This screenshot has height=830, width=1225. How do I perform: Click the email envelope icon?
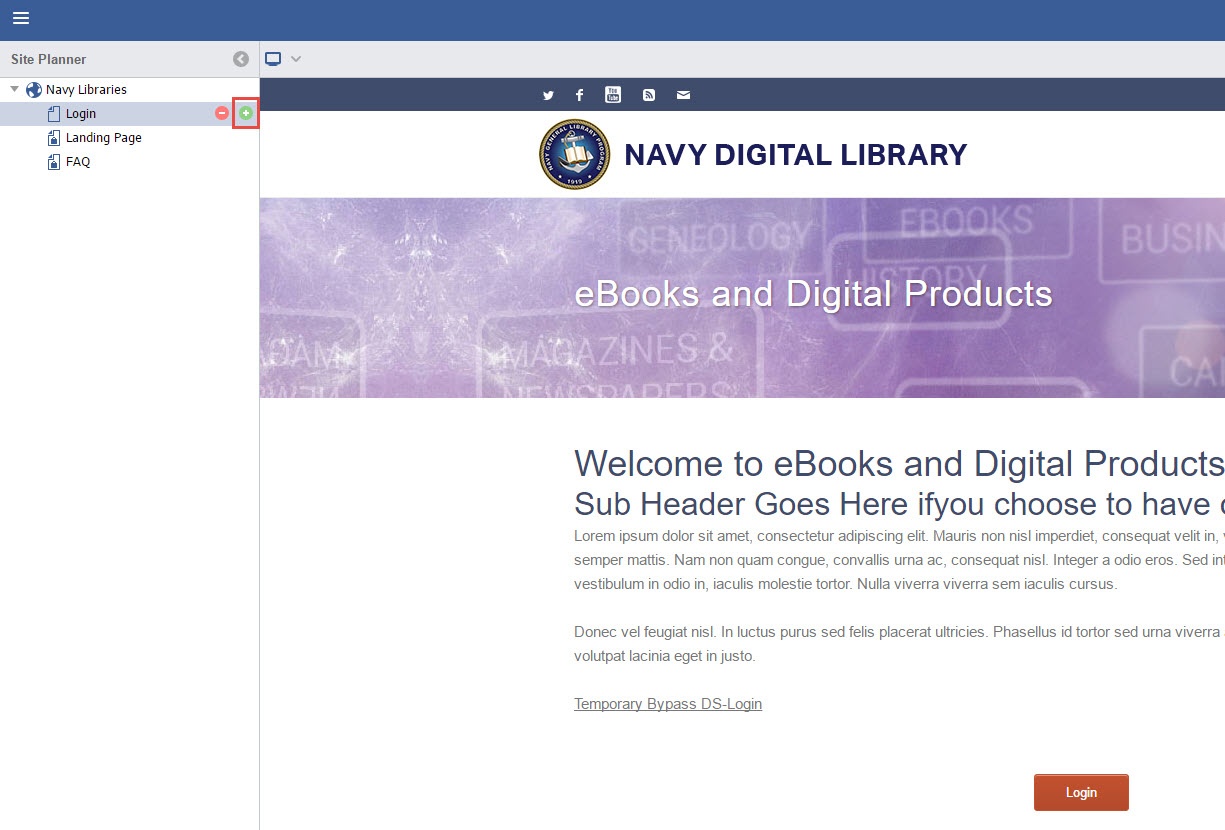point(683,95)
